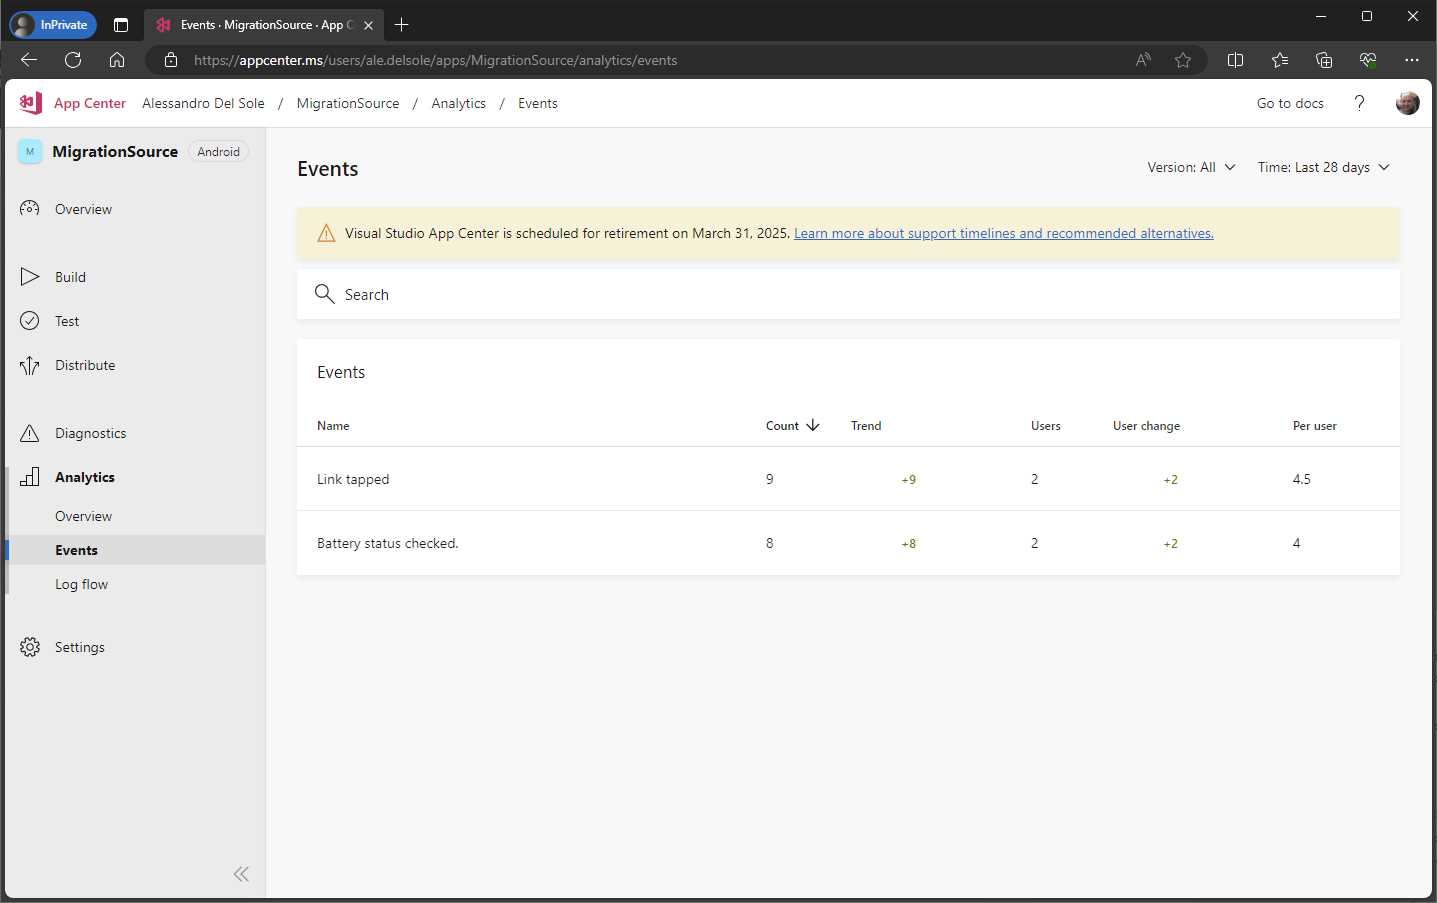1437x903 pixels.
Task: Open the Test section via its checkmark icon
Action: [29, 321]
